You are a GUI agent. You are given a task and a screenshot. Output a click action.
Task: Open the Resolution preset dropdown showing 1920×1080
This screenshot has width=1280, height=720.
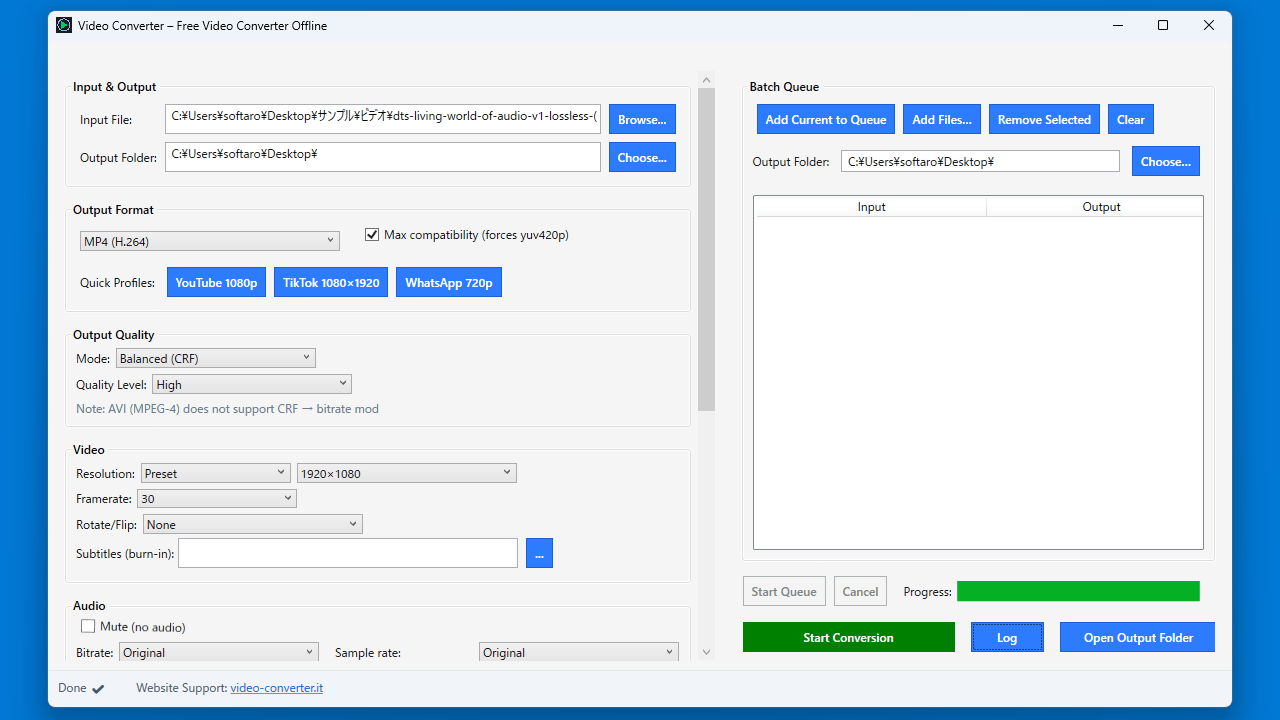(x=406, y=472)
